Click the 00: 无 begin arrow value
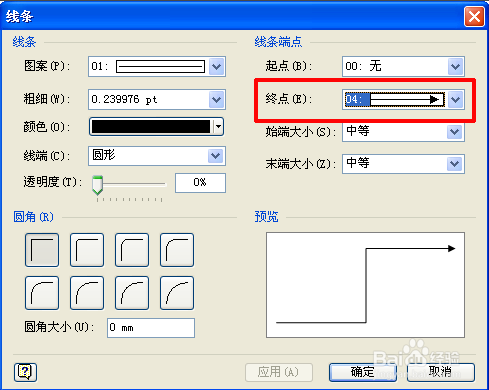The height and width of the screenshot is (390, 489). pyautogui.click(x=363, y=66)
